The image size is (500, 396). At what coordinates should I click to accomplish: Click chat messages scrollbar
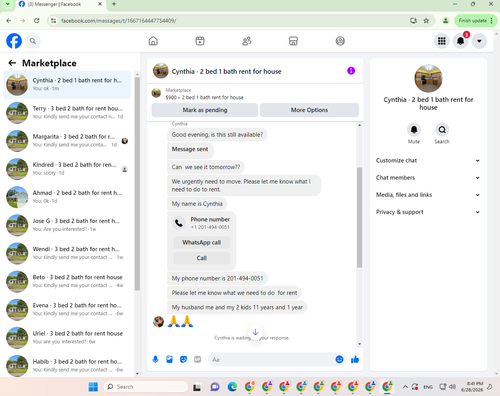pos(359,217)
